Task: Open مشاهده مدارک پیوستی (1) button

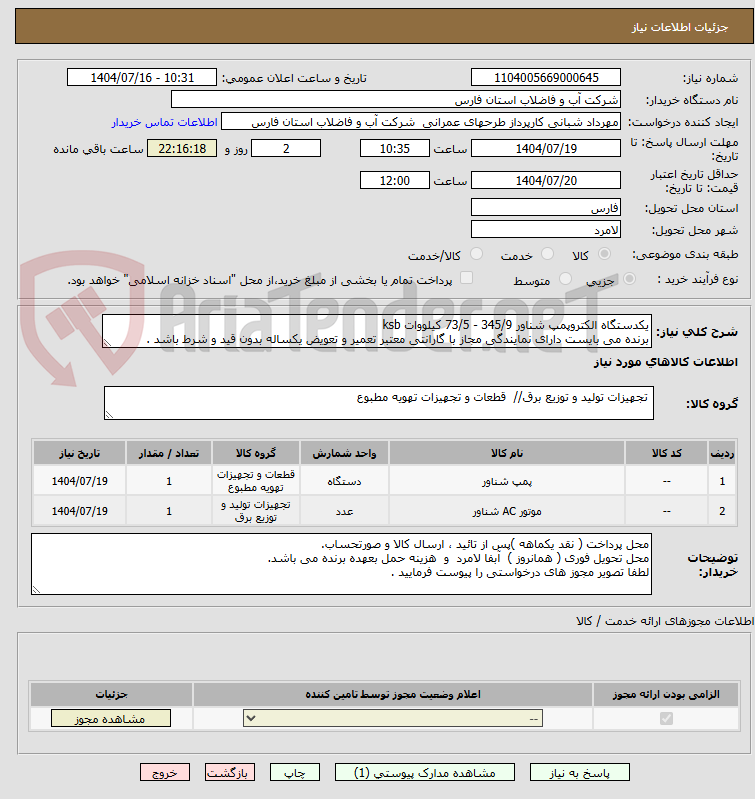Action: 424,773
